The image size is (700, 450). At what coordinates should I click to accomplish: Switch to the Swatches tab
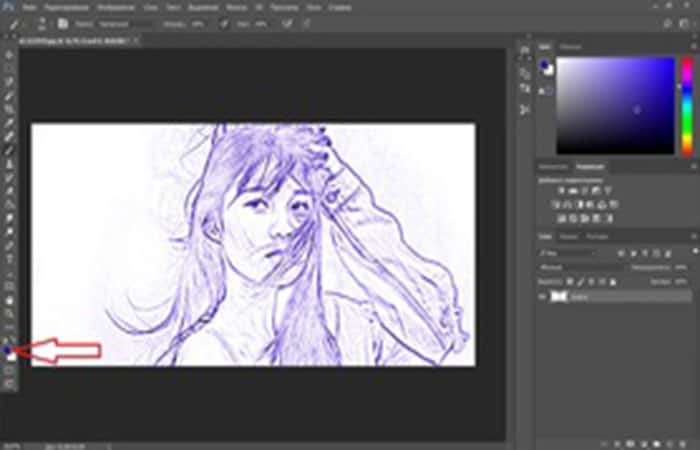tap(571, 47)
